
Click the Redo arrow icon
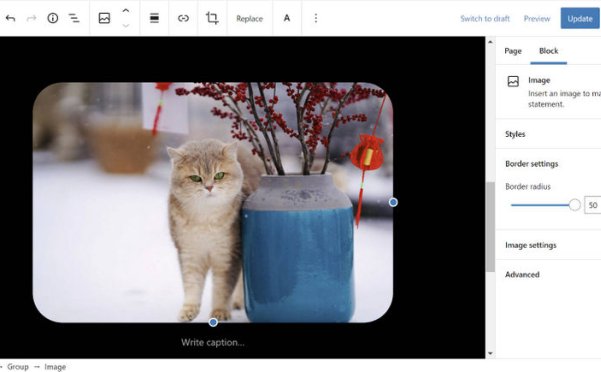coord(31,18)
